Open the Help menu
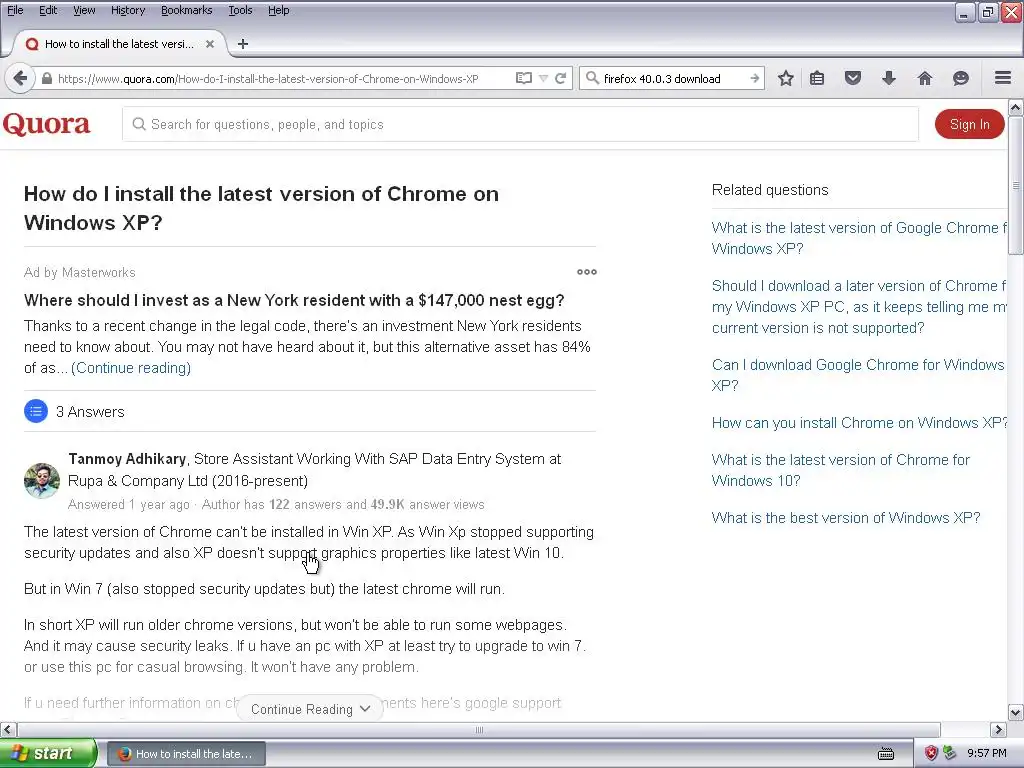The image size is (1024, 768). (279, 10)
